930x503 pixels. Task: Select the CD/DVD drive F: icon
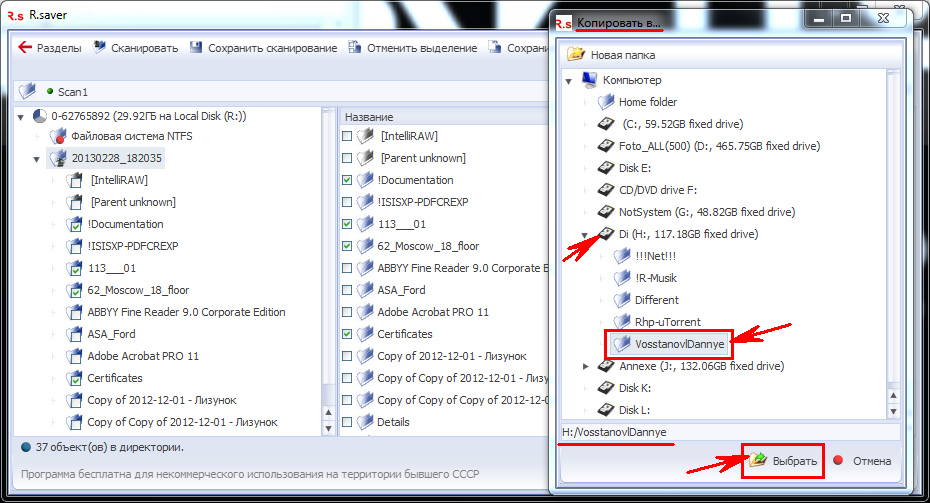[606, 190]
